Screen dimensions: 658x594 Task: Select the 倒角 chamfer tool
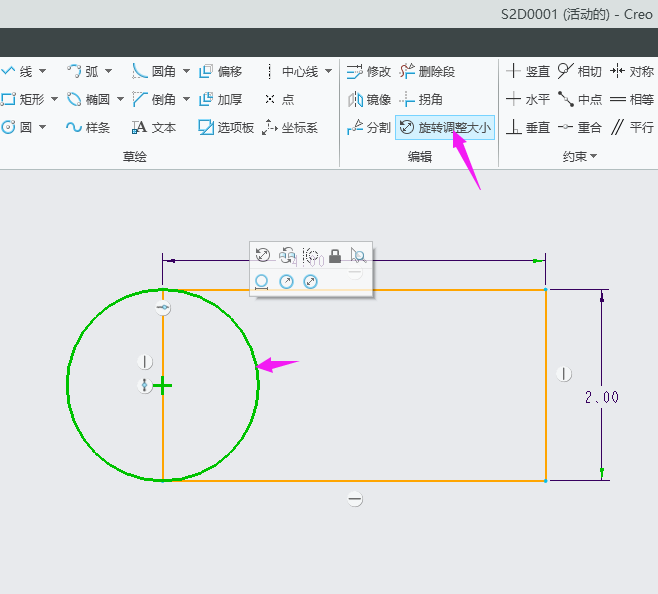point(154,99)
